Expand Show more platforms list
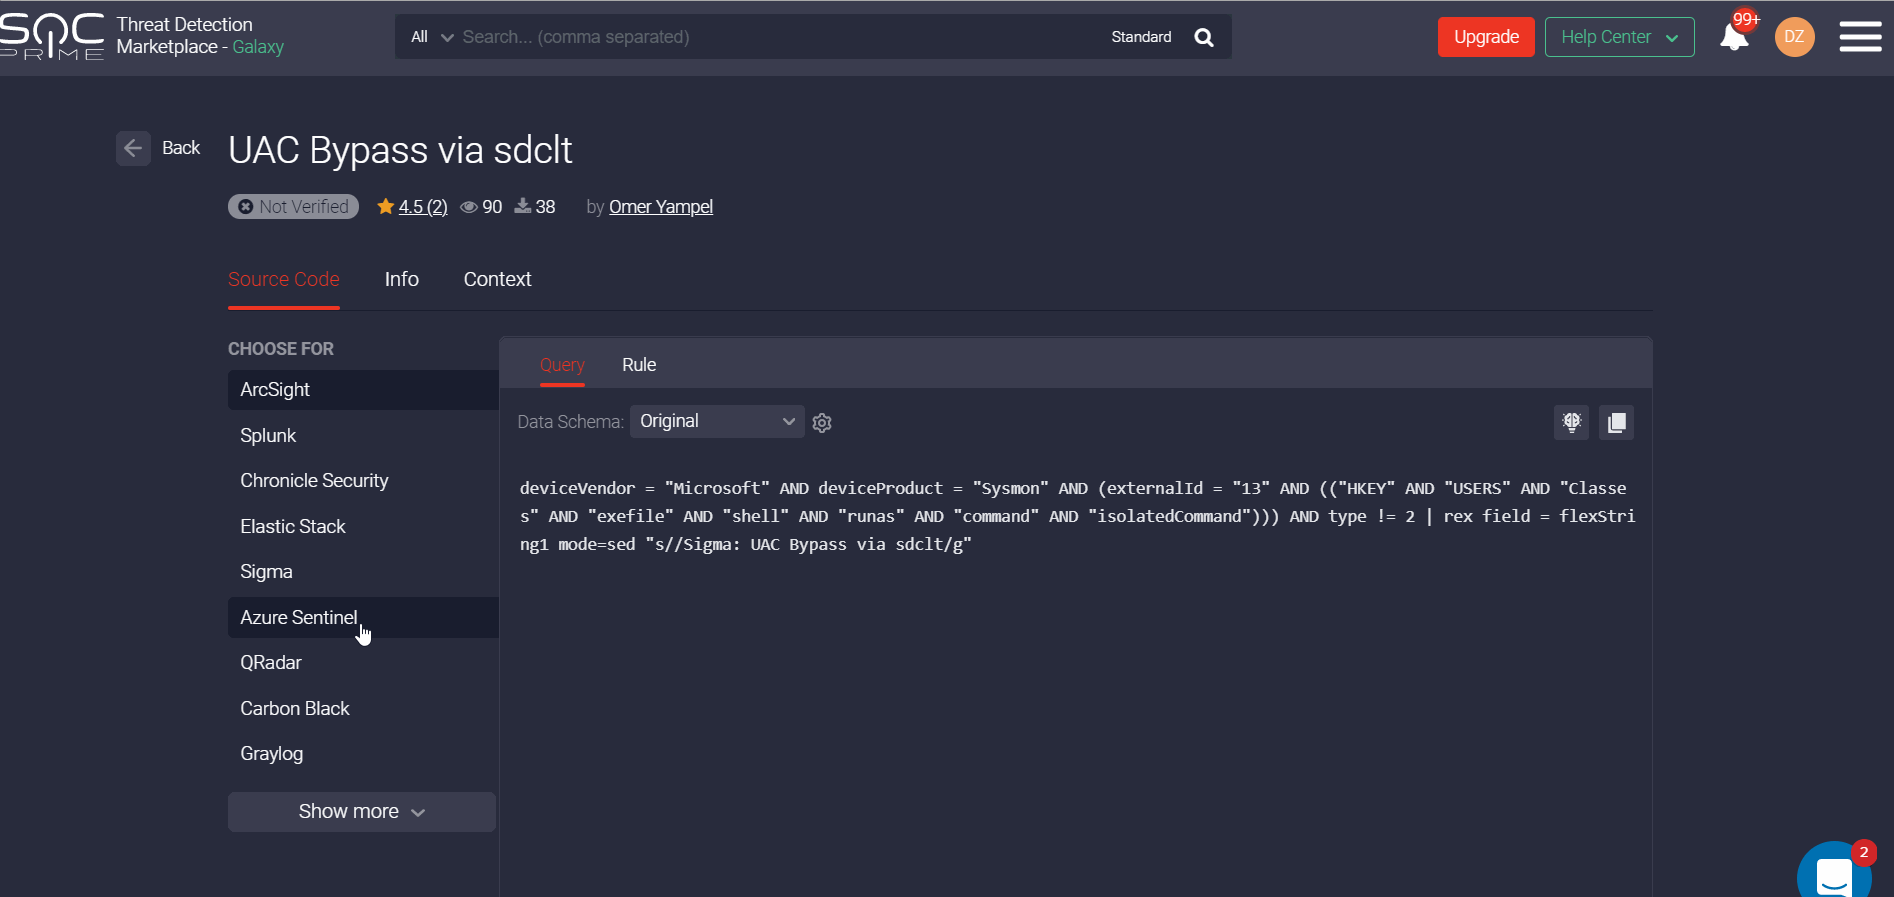The image size is (1894, 897). [x=361, y=812]
